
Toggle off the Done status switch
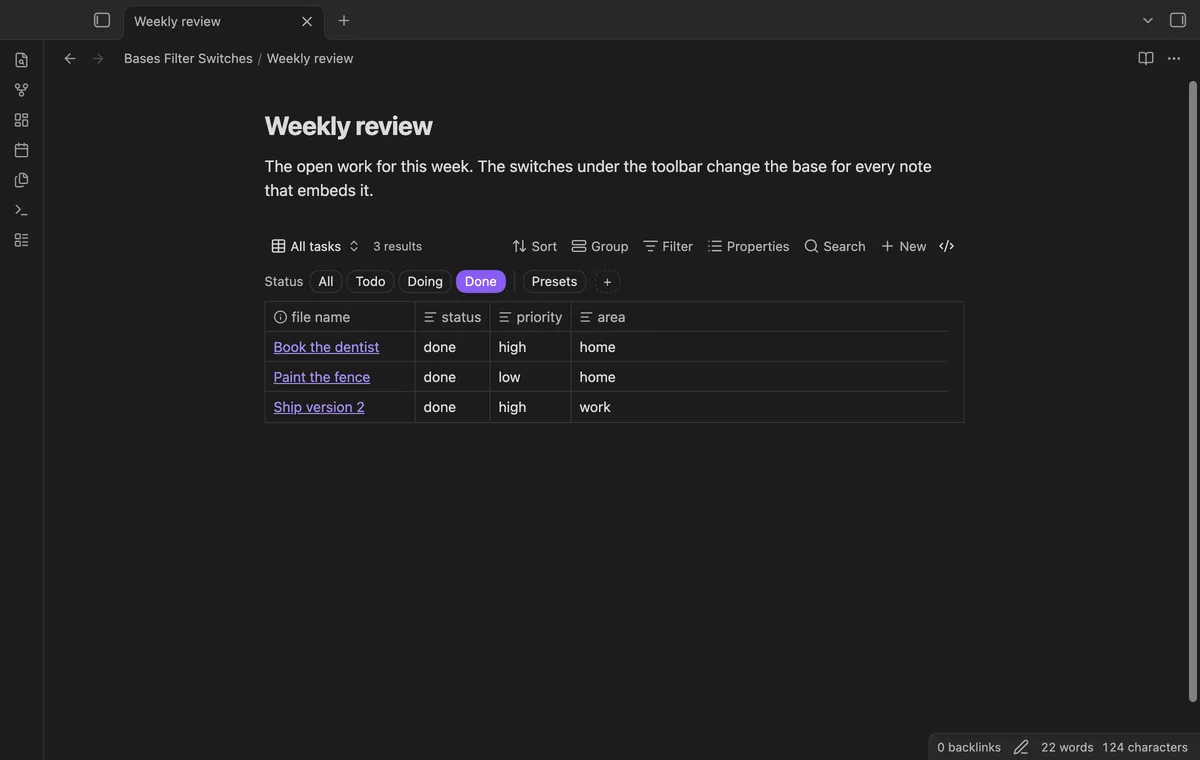(x=481, y=282)
